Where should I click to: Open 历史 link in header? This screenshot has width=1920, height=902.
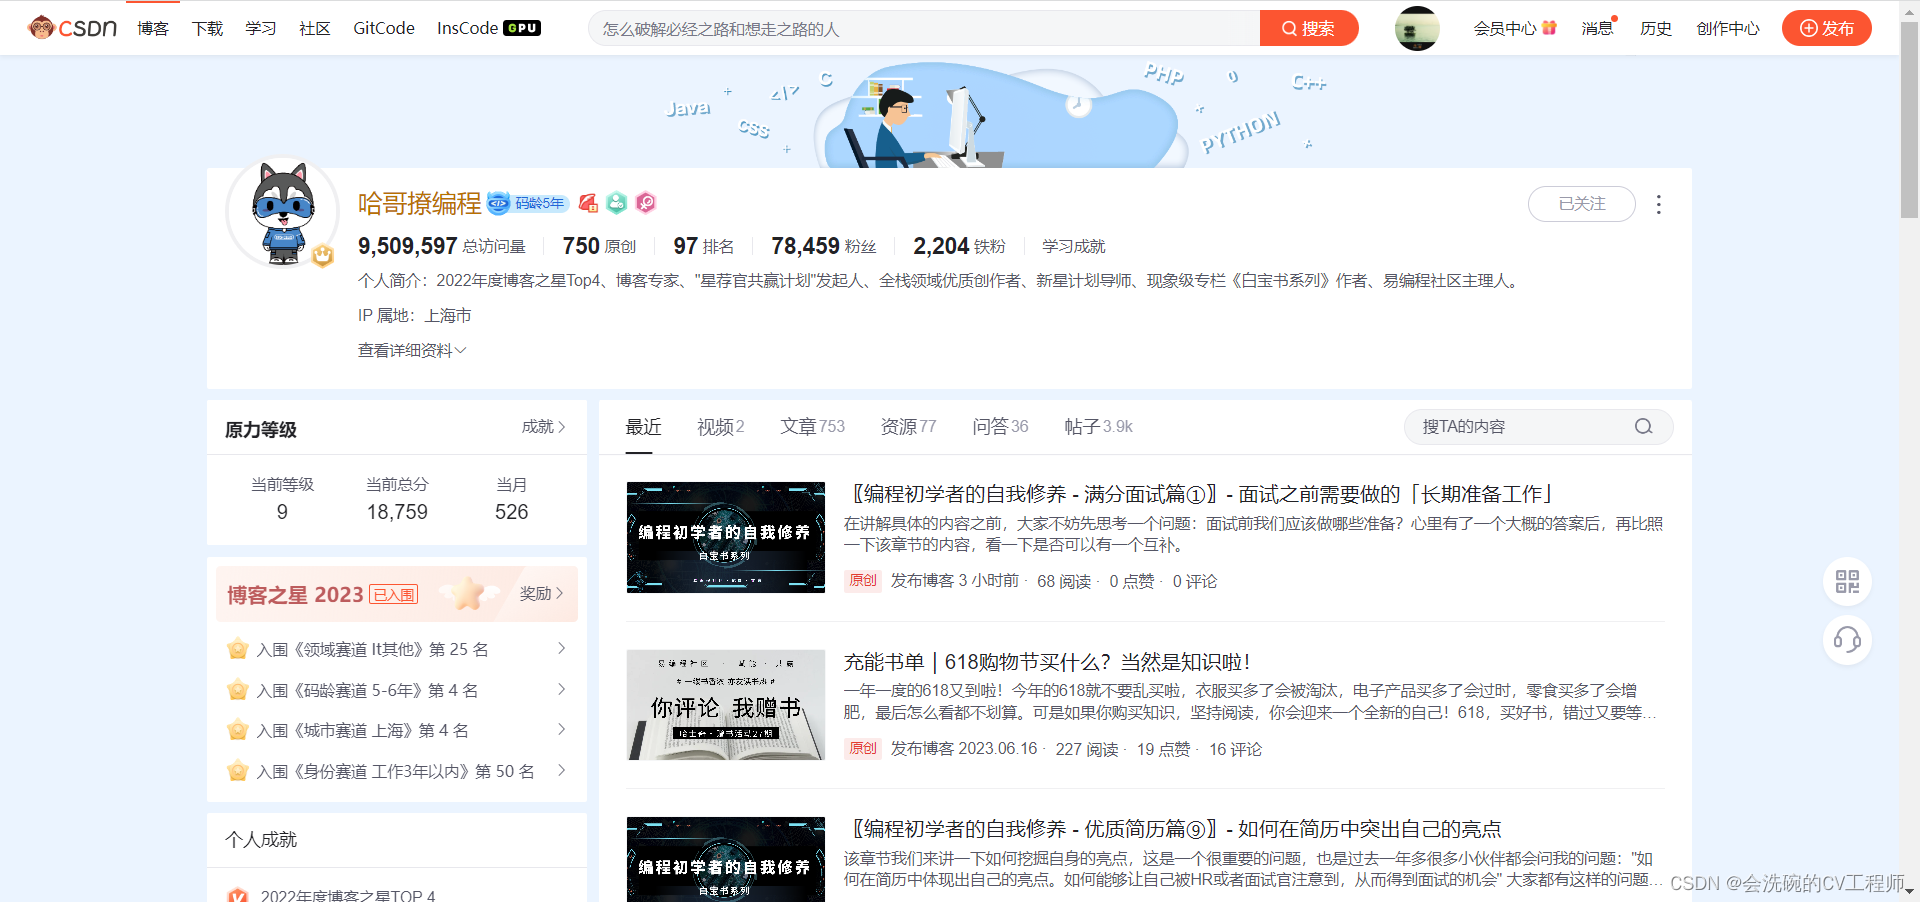(1656, 28)
